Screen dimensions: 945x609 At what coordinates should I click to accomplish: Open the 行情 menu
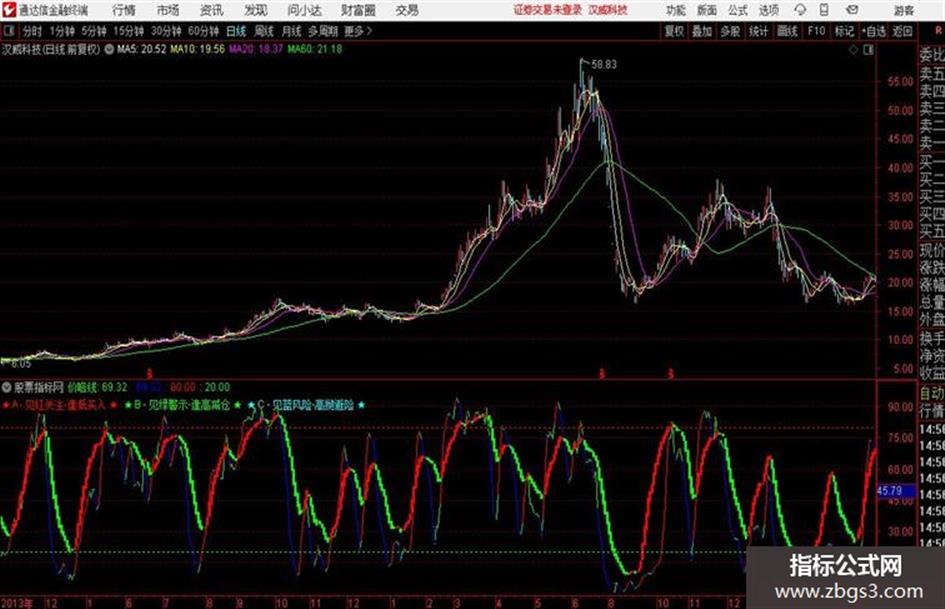pyautogui.click(x=124, y=10)
